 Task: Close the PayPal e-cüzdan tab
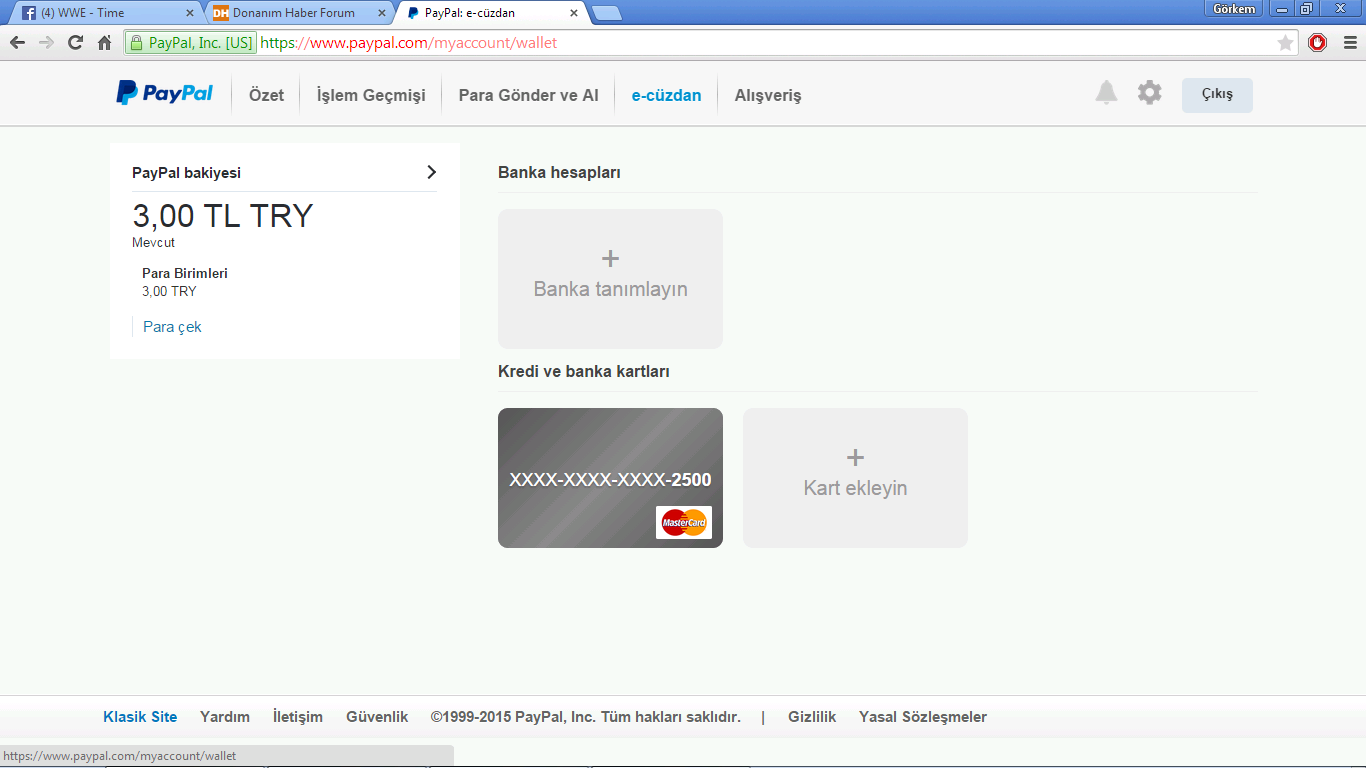pyautogui.click(x=574, y=13)
